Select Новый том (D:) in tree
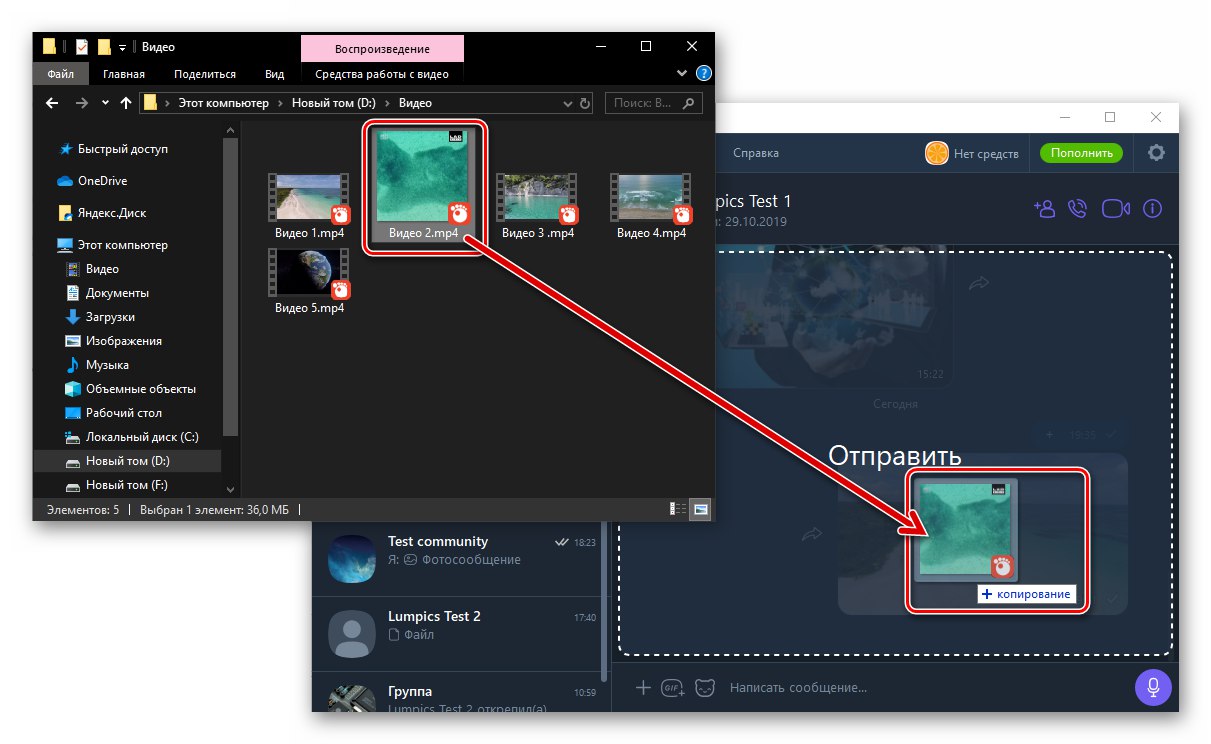The image size is (1211, 744). pos(128,461)
